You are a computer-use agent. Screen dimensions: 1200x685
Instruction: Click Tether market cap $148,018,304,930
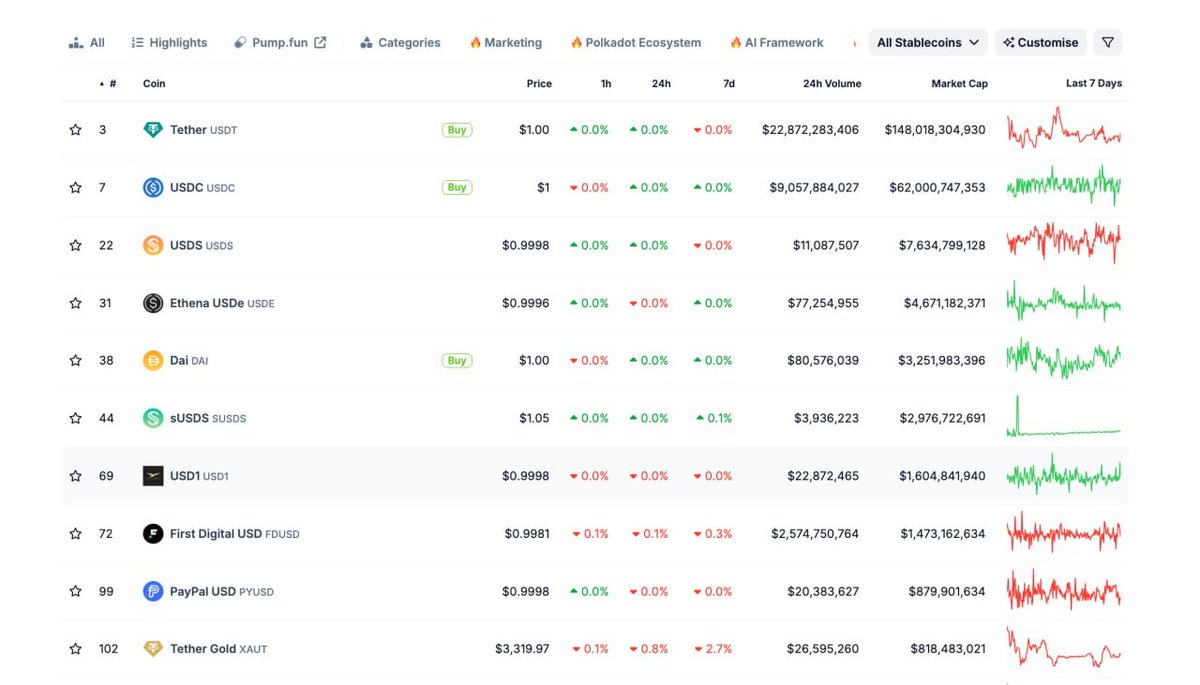point(935,130)
